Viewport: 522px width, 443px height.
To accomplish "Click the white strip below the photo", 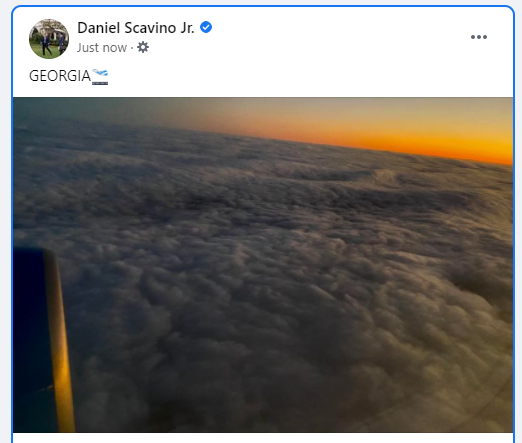I will (263, 438).
